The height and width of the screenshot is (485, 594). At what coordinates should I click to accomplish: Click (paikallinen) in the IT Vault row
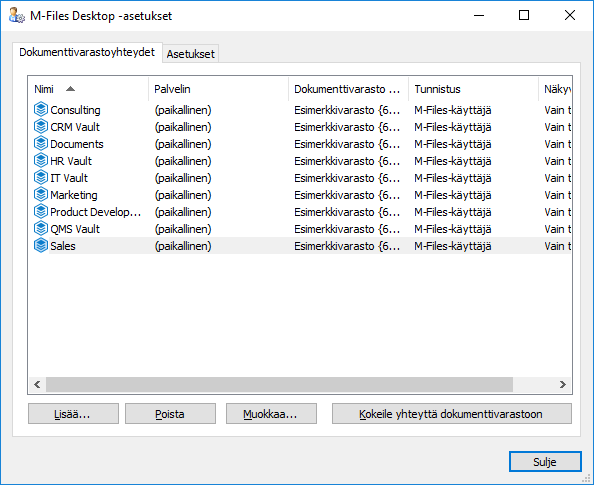click(183, 178)
